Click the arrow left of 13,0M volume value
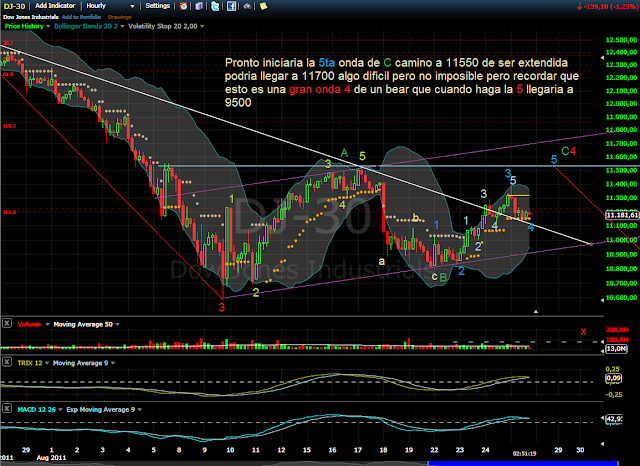640x466 pixels. pos(602,351)
